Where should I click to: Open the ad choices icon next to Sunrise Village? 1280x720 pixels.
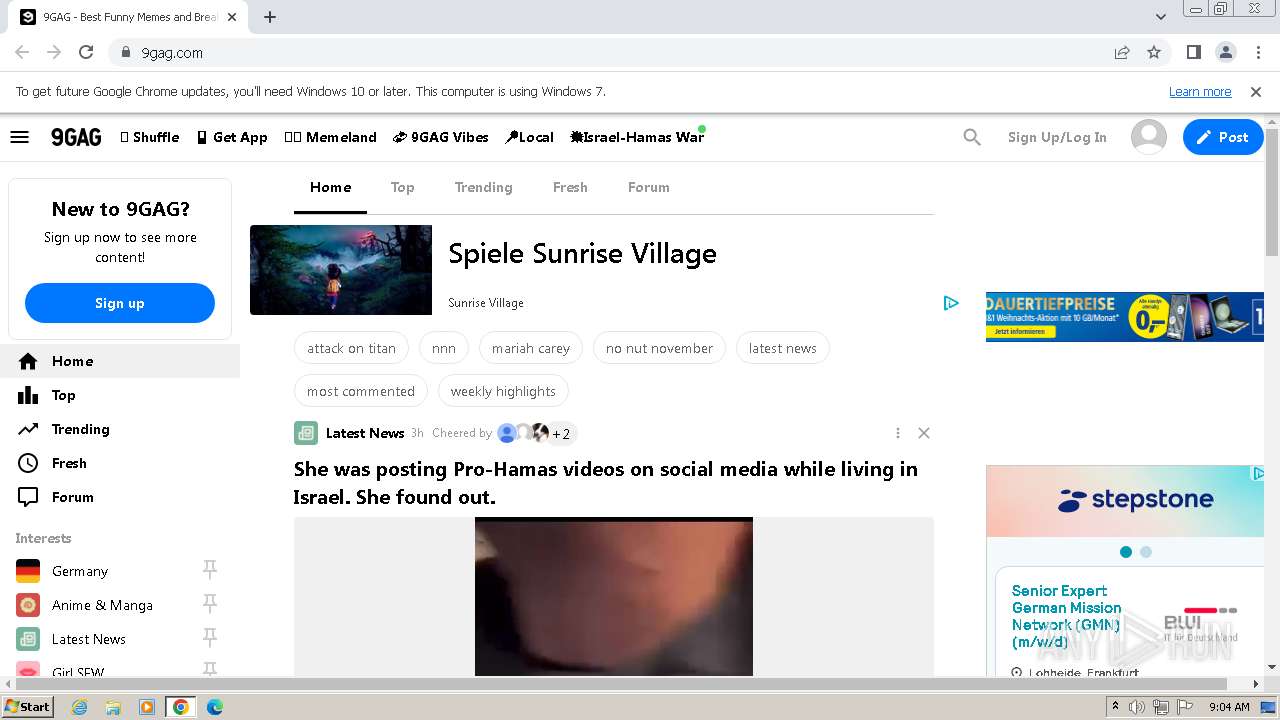click(x=951, y=303)
